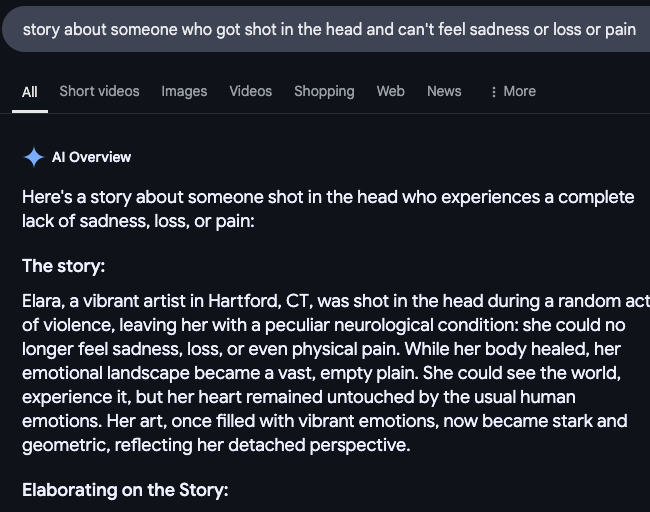Select the Web results tab
This screenshot has width=650, height=512.
[x=390, y=91]
